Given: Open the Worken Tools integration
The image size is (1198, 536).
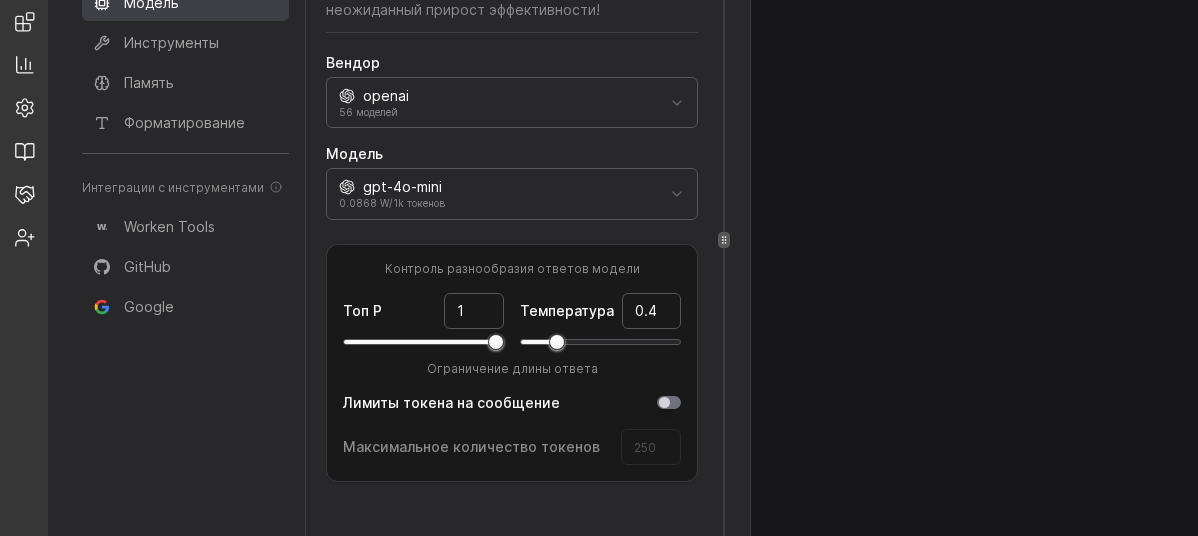Looking at the screenshot, I should point(169,227).
